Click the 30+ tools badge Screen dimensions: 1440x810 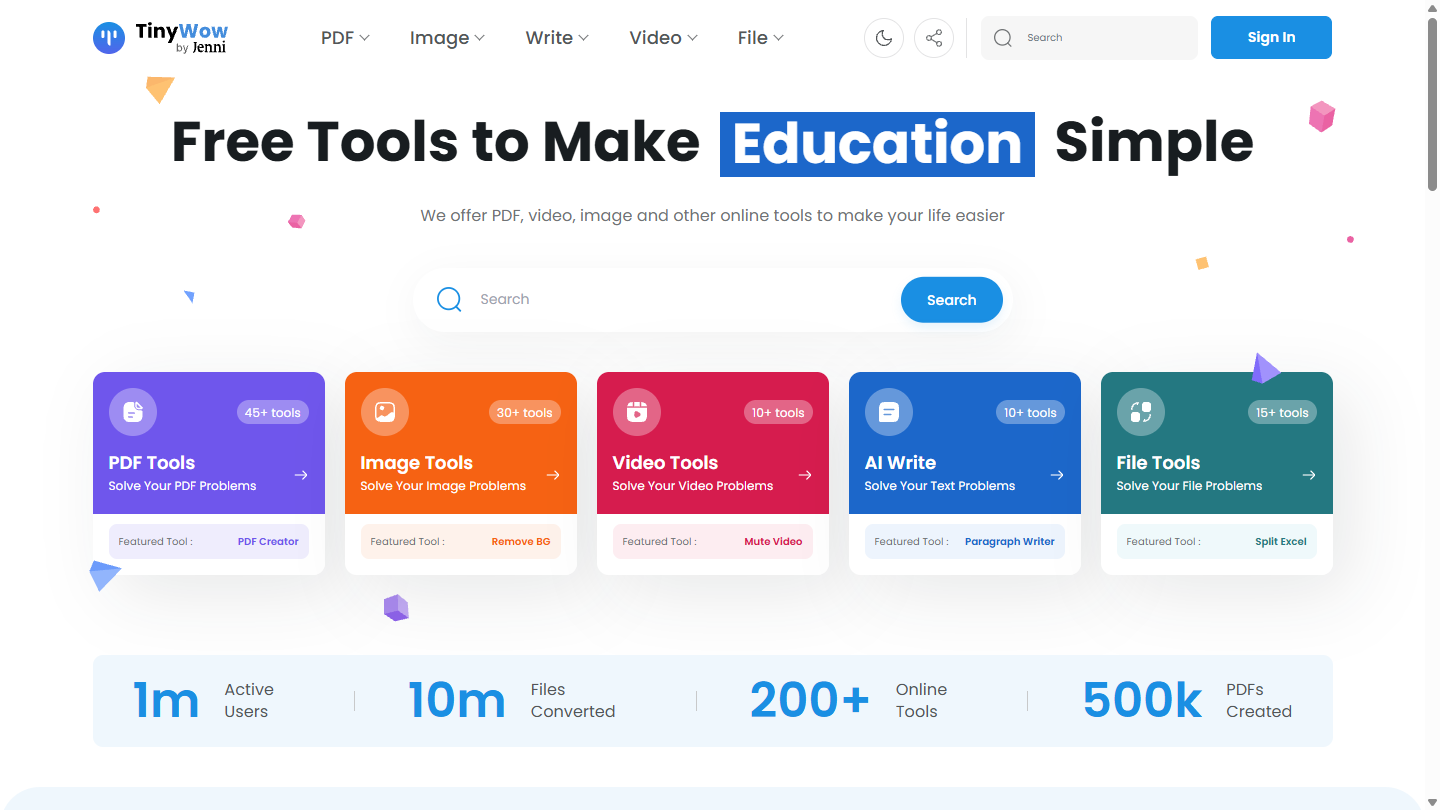tap(525, 412)
